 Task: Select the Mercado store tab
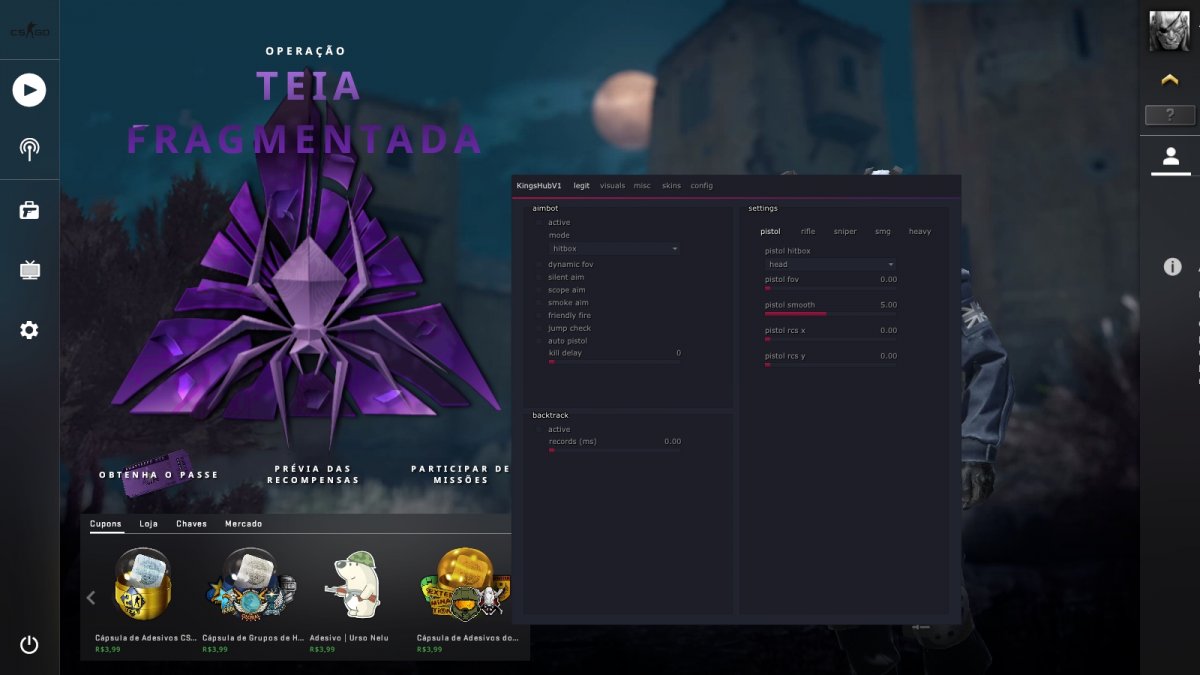tap(244, 524)
